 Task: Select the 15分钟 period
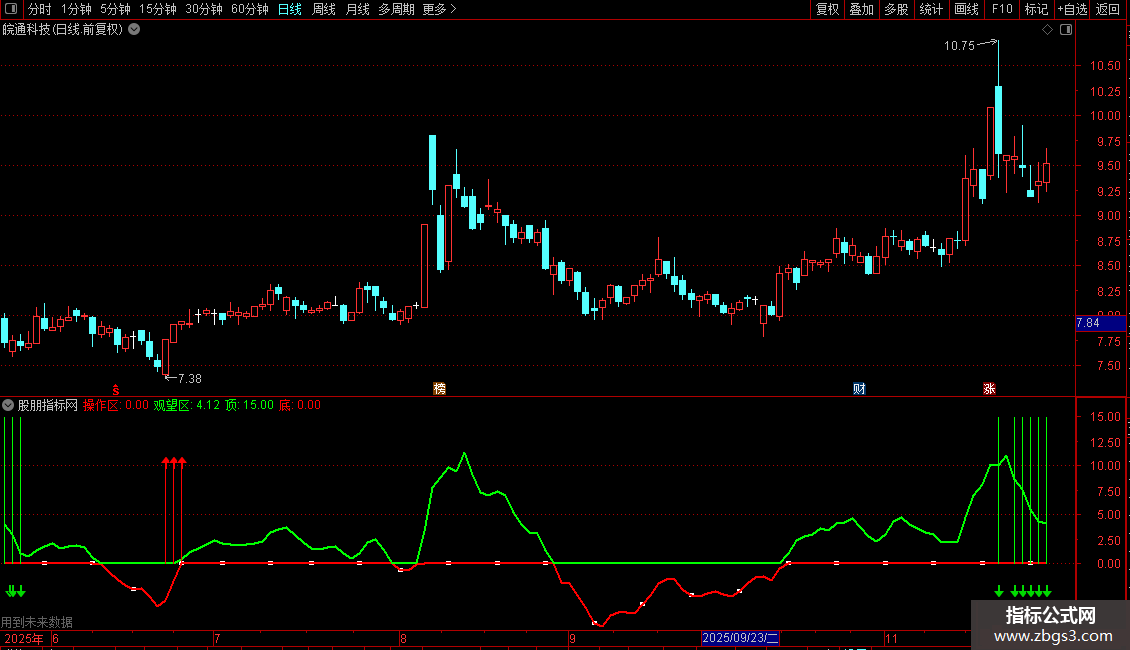(x=158, y=9)
